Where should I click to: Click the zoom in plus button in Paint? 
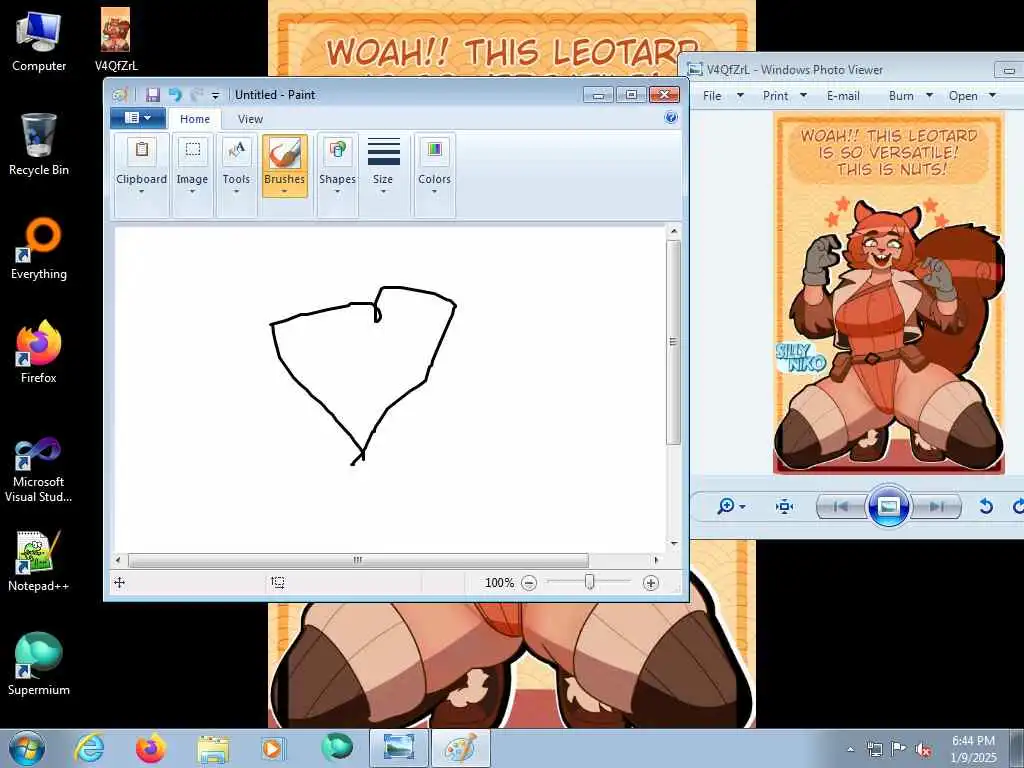pos(650,583)
